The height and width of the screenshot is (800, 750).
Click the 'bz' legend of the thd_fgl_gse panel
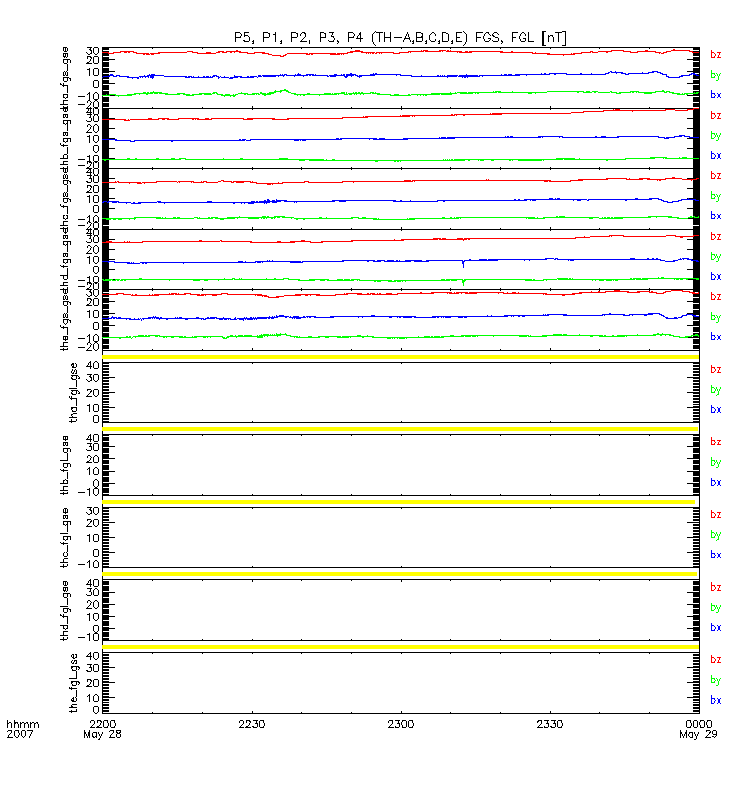pos(715,587)
